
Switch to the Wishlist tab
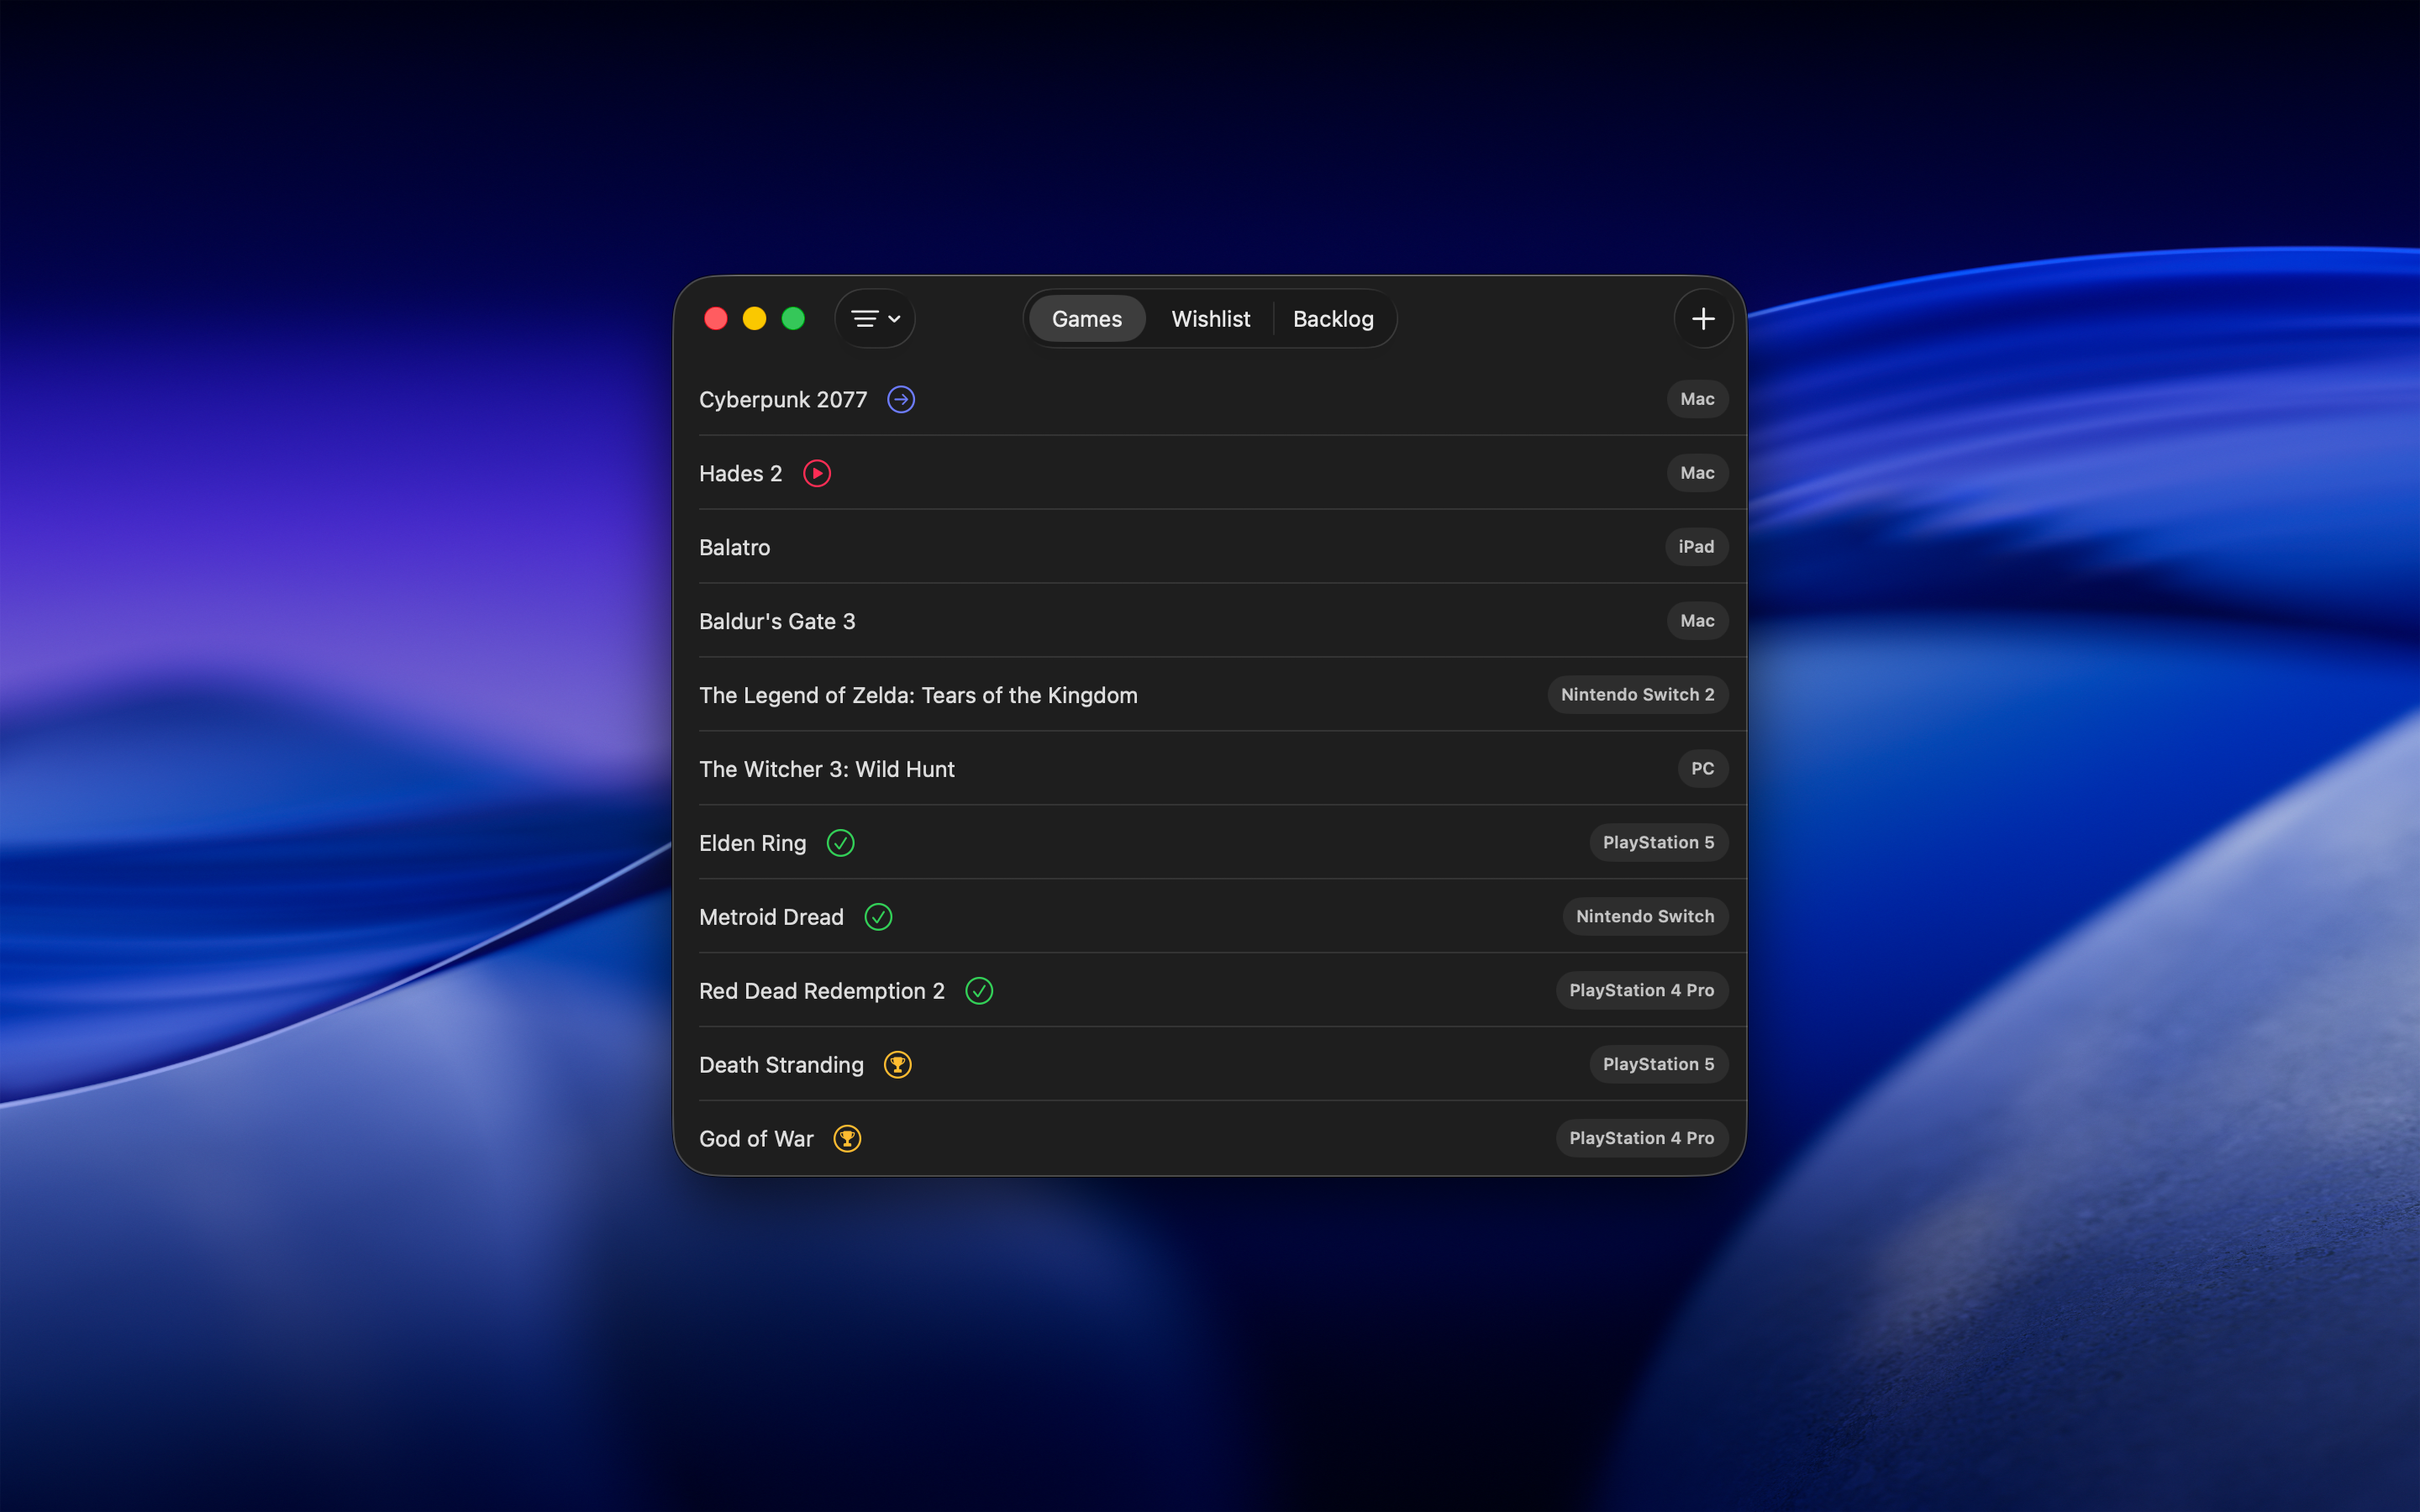click(1210, 319)
